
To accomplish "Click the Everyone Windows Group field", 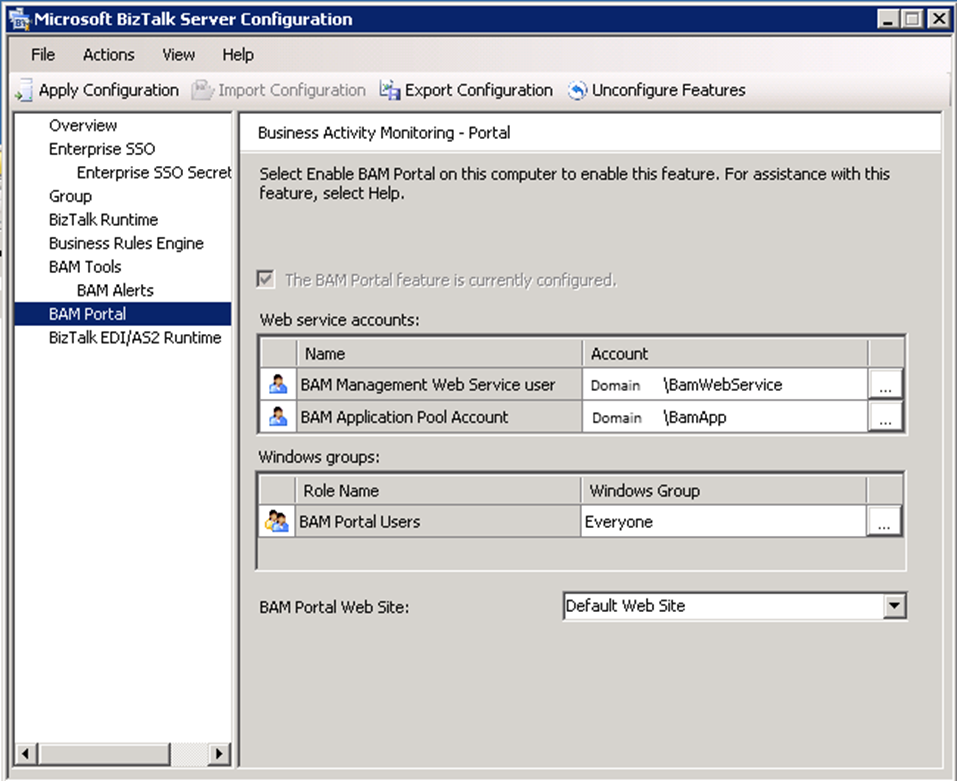I will coord(722,522).
